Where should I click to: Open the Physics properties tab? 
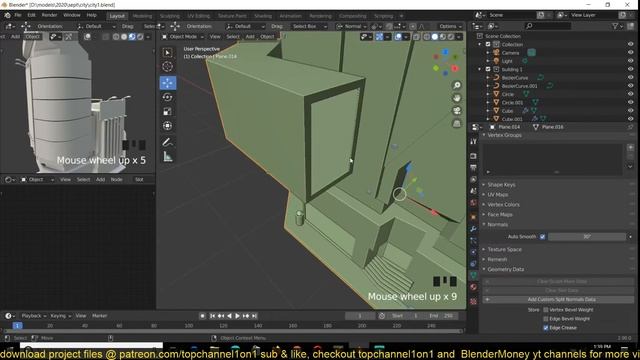coord(473,252)
